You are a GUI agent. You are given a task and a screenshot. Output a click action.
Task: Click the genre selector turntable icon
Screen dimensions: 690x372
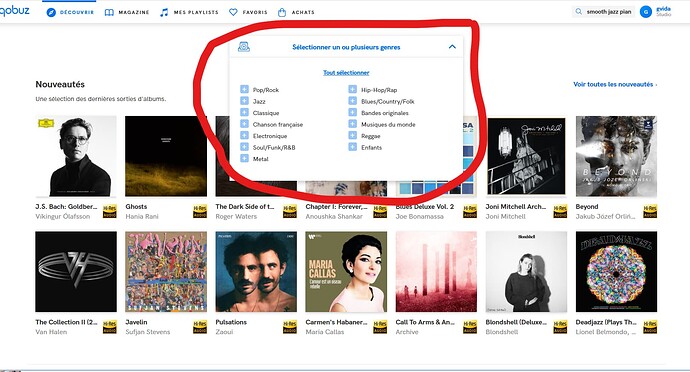(244, 47)
